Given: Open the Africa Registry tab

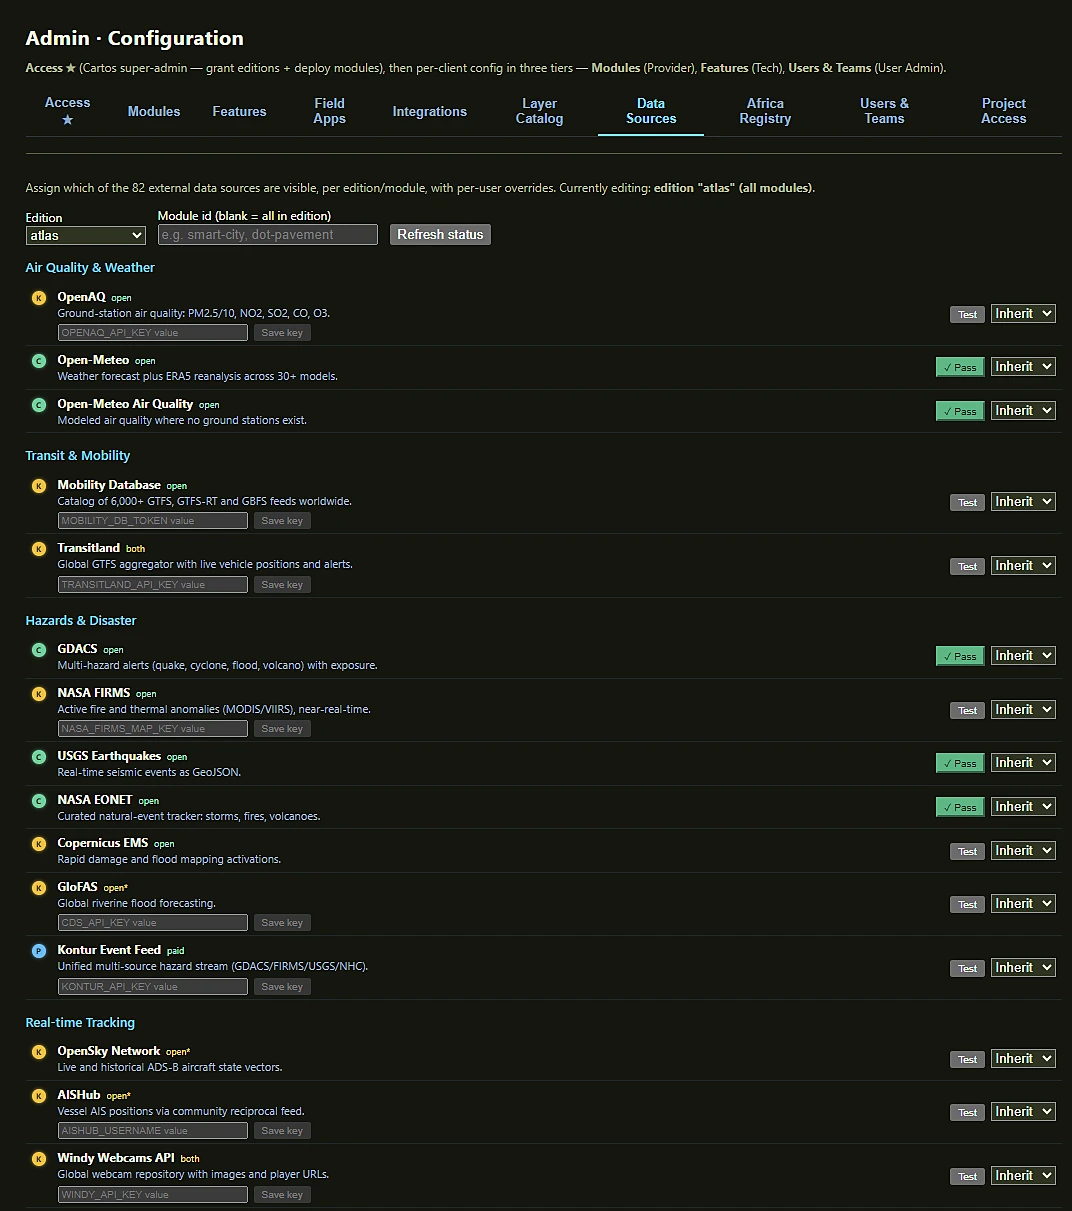Looking at the screenshot, I should point(765,111).
